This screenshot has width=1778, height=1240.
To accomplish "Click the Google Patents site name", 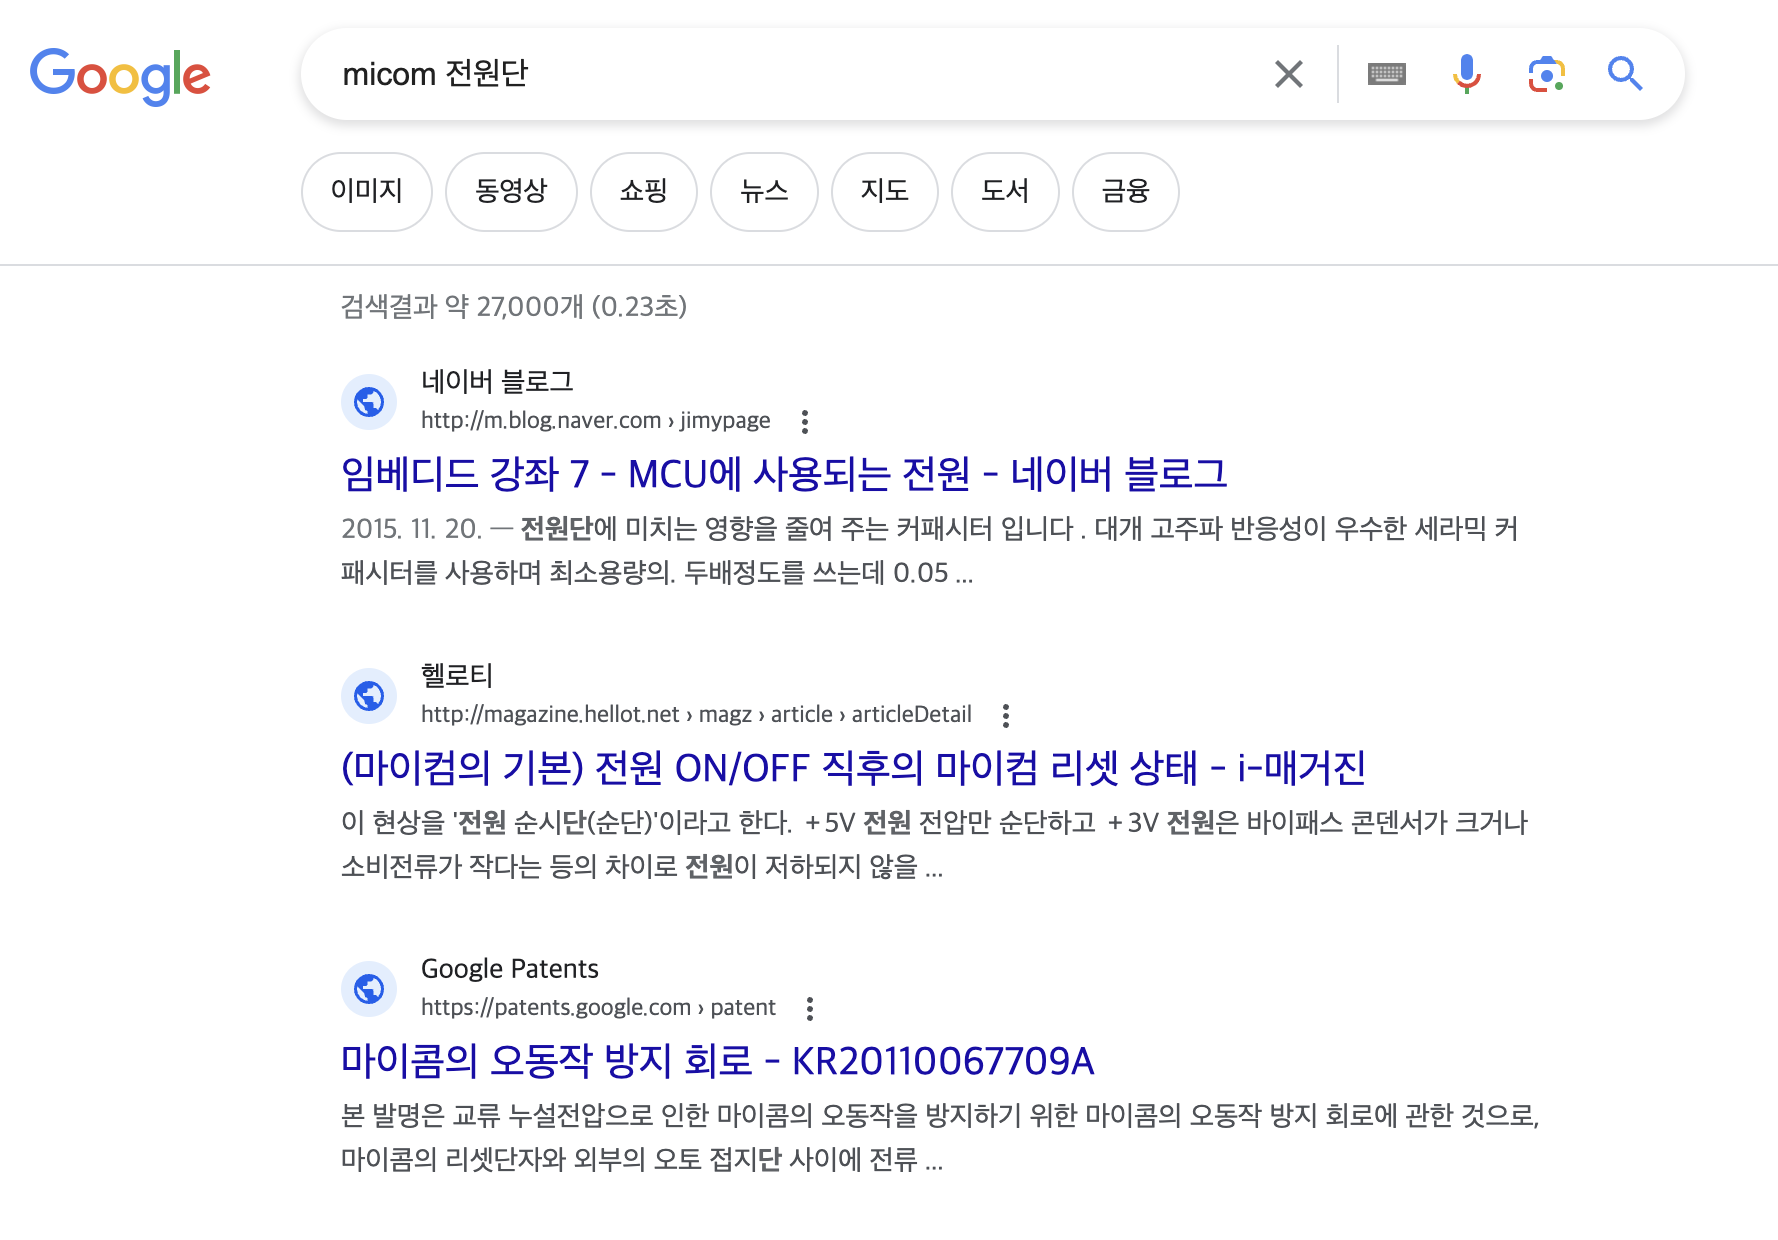I will tap(510, 968).
